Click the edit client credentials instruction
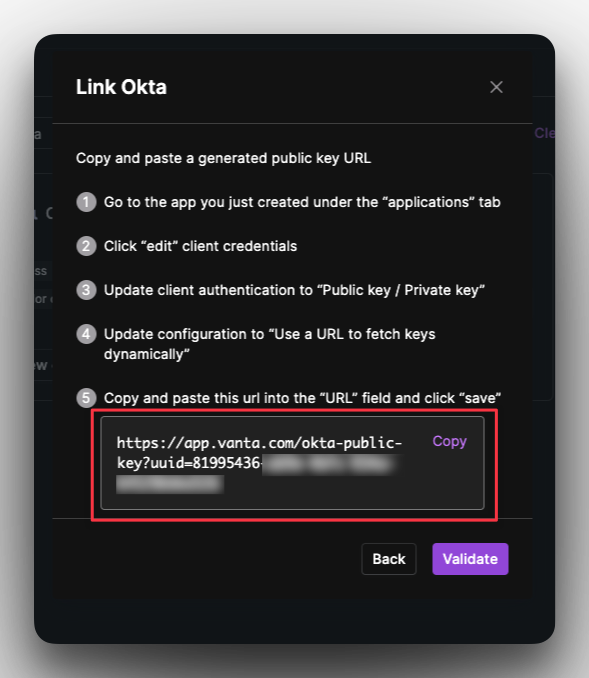 [x=200, y=246]
